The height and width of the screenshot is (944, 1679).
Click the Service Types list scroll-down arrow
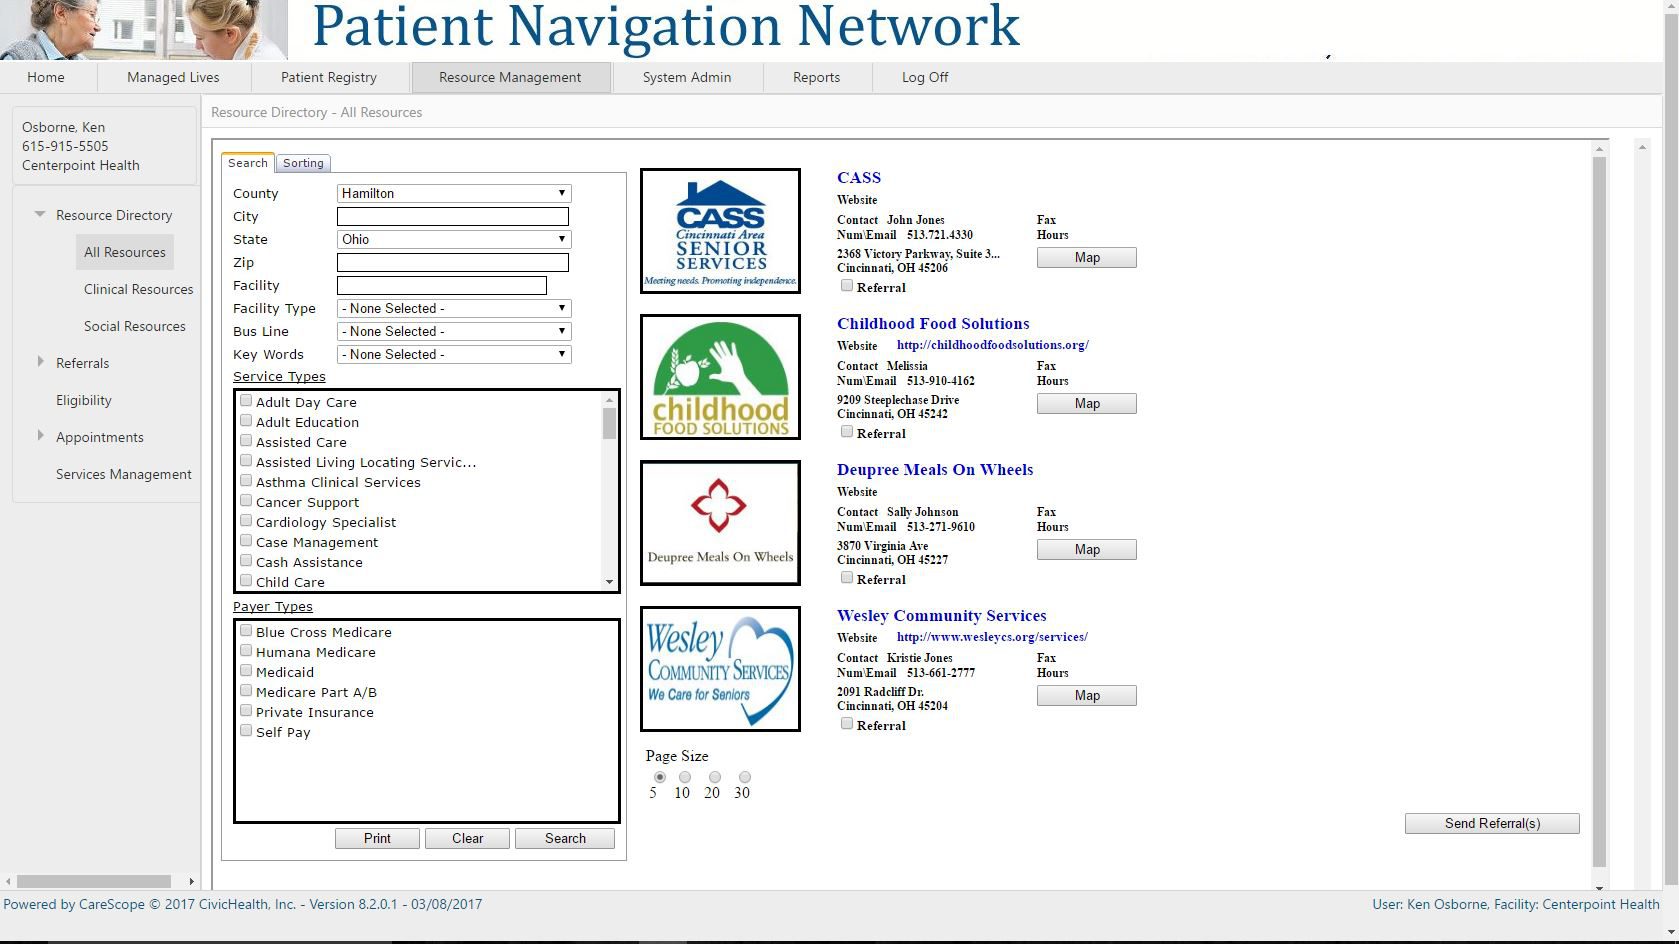(609, 581)
